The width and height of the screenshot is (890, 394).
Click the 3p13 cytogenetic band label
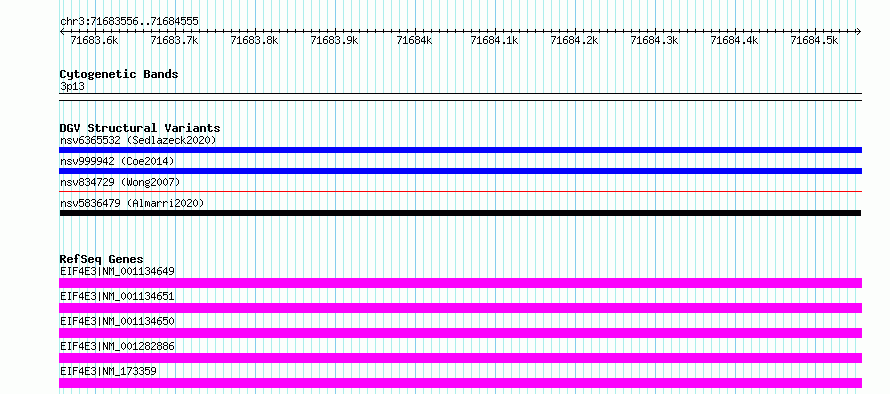coord(72,86)
